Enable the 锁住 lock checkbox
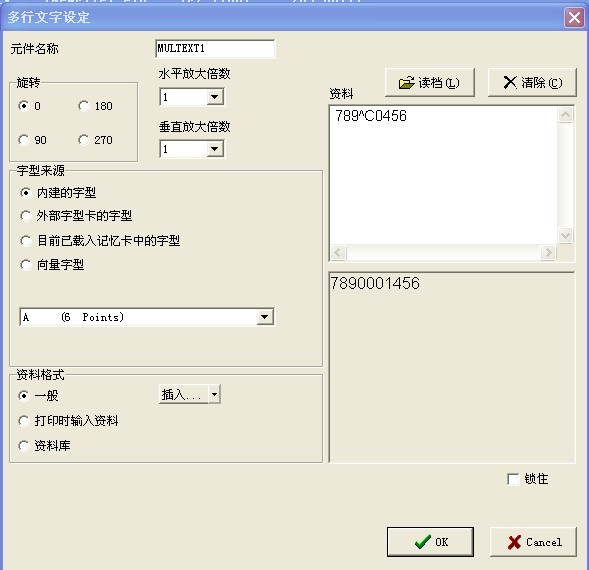589x570 pixels. (513, 479)
